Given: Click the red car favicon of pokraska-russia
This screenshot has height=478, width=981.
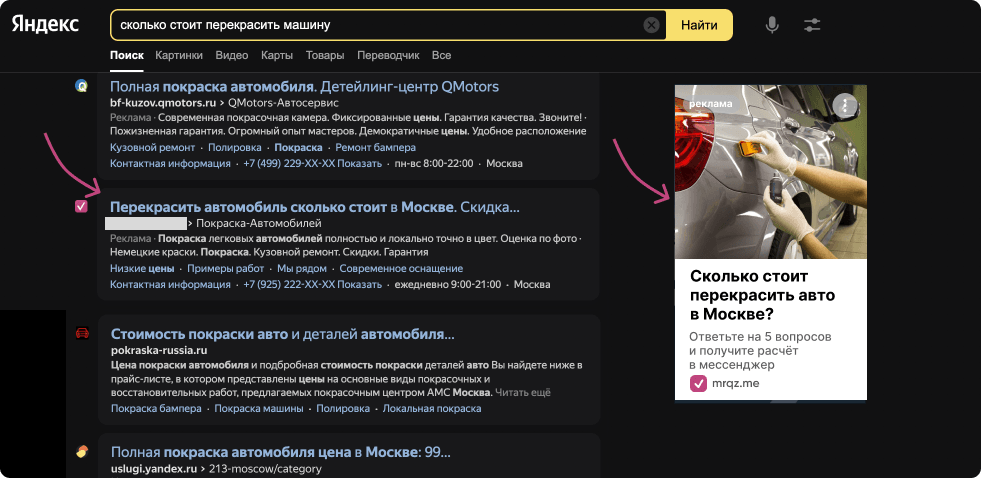Looking at the screenshot, I should pyautogui.click(x=82, y=333).
